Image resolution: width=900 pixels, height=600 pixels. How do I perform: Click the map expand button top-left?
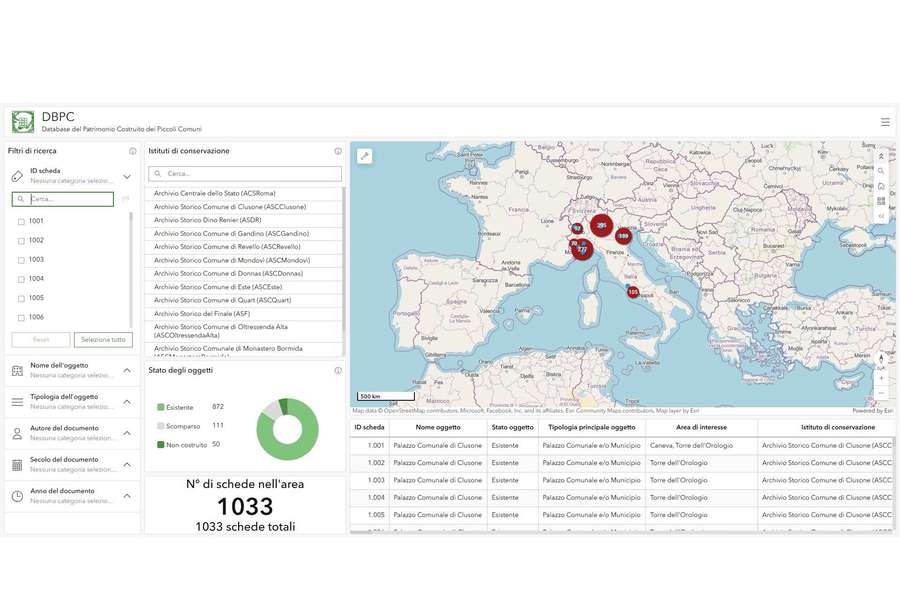click(364, 156)
